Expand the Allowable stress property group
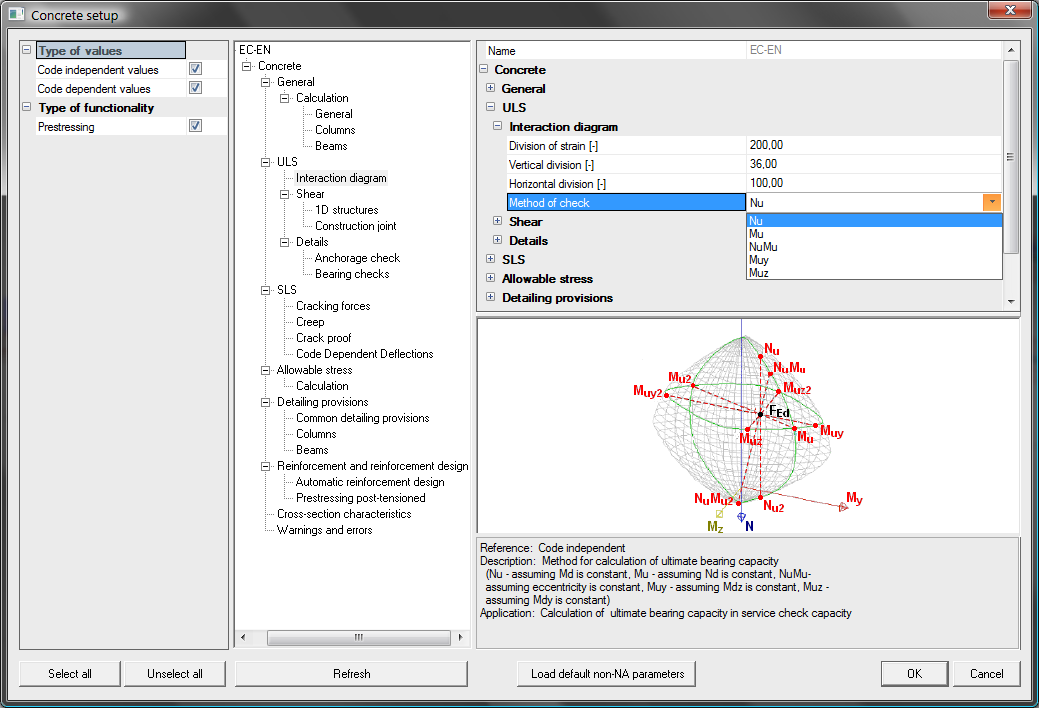Screen dimensions: 1039x708 [490, 279]
